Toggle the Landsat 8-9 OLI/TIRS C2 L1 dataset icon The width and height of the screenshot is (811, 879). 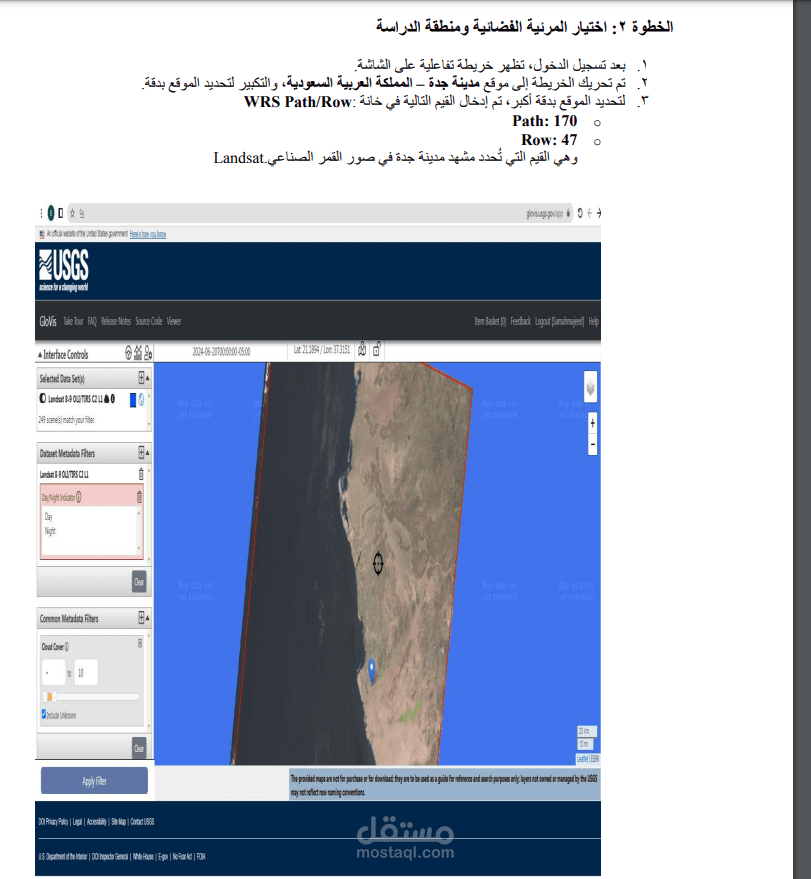[43, 399]
